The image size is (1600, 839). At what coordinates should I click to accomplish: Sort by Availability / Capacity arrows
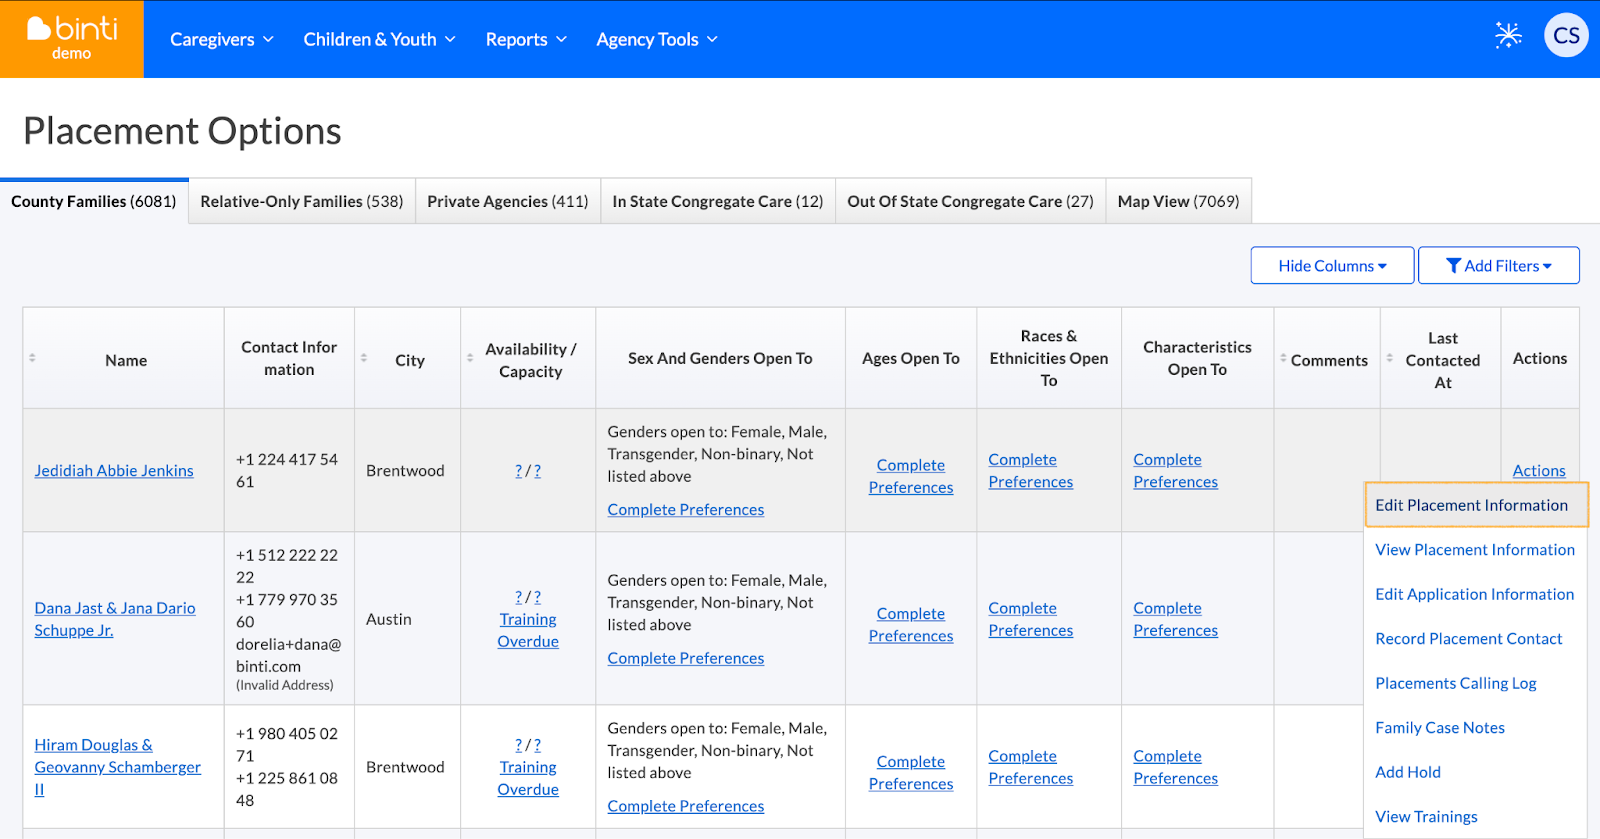coord(470,358)
